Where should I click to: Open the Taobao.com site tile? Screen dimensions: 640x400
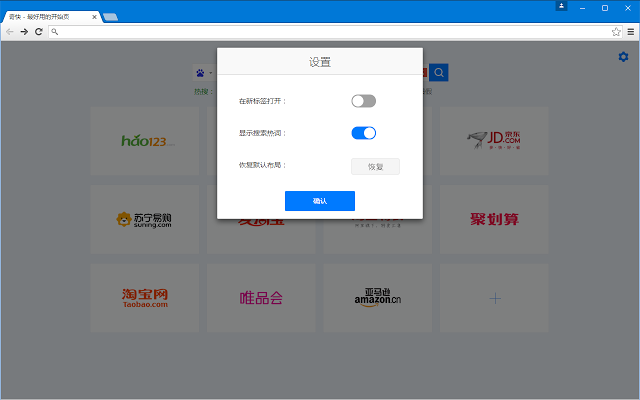(144, 297)
